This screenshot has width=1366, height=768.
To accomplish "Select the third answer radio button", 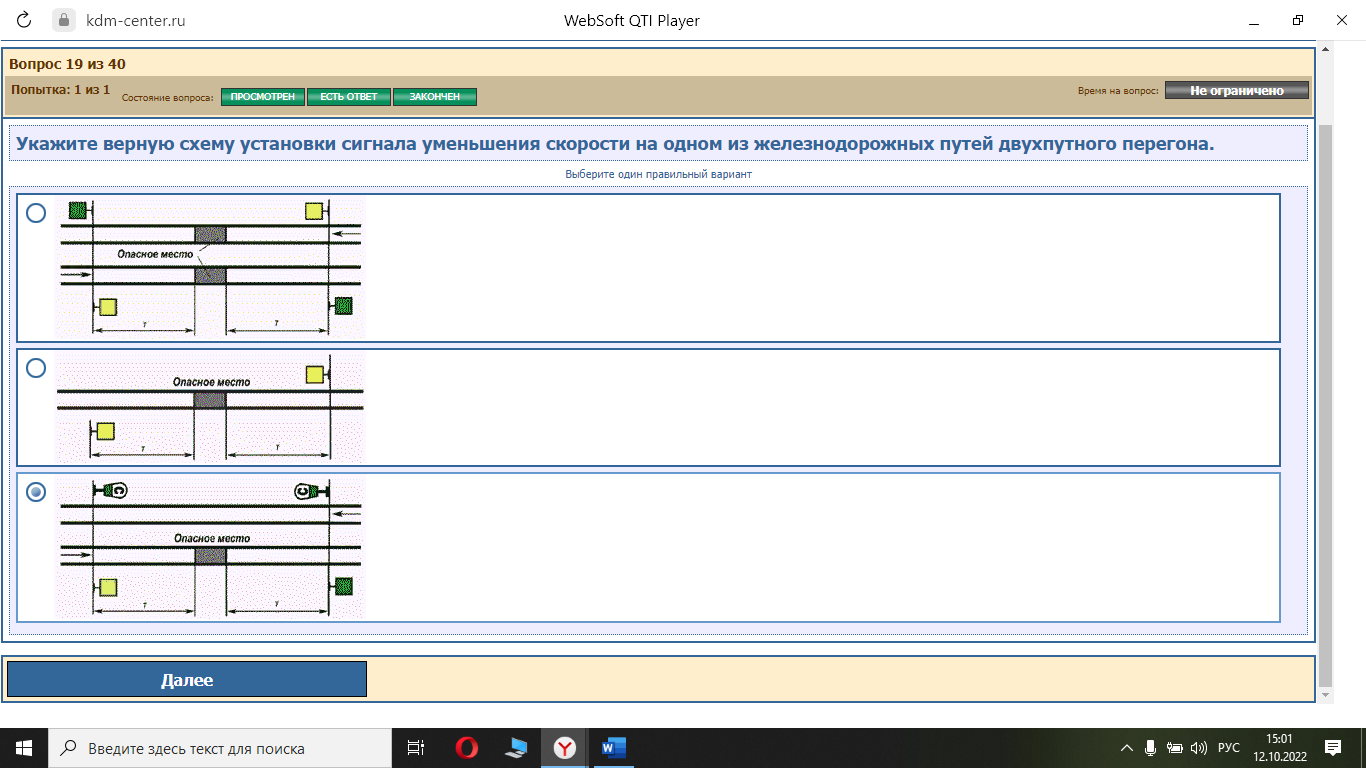I will [x=36, y=492].
